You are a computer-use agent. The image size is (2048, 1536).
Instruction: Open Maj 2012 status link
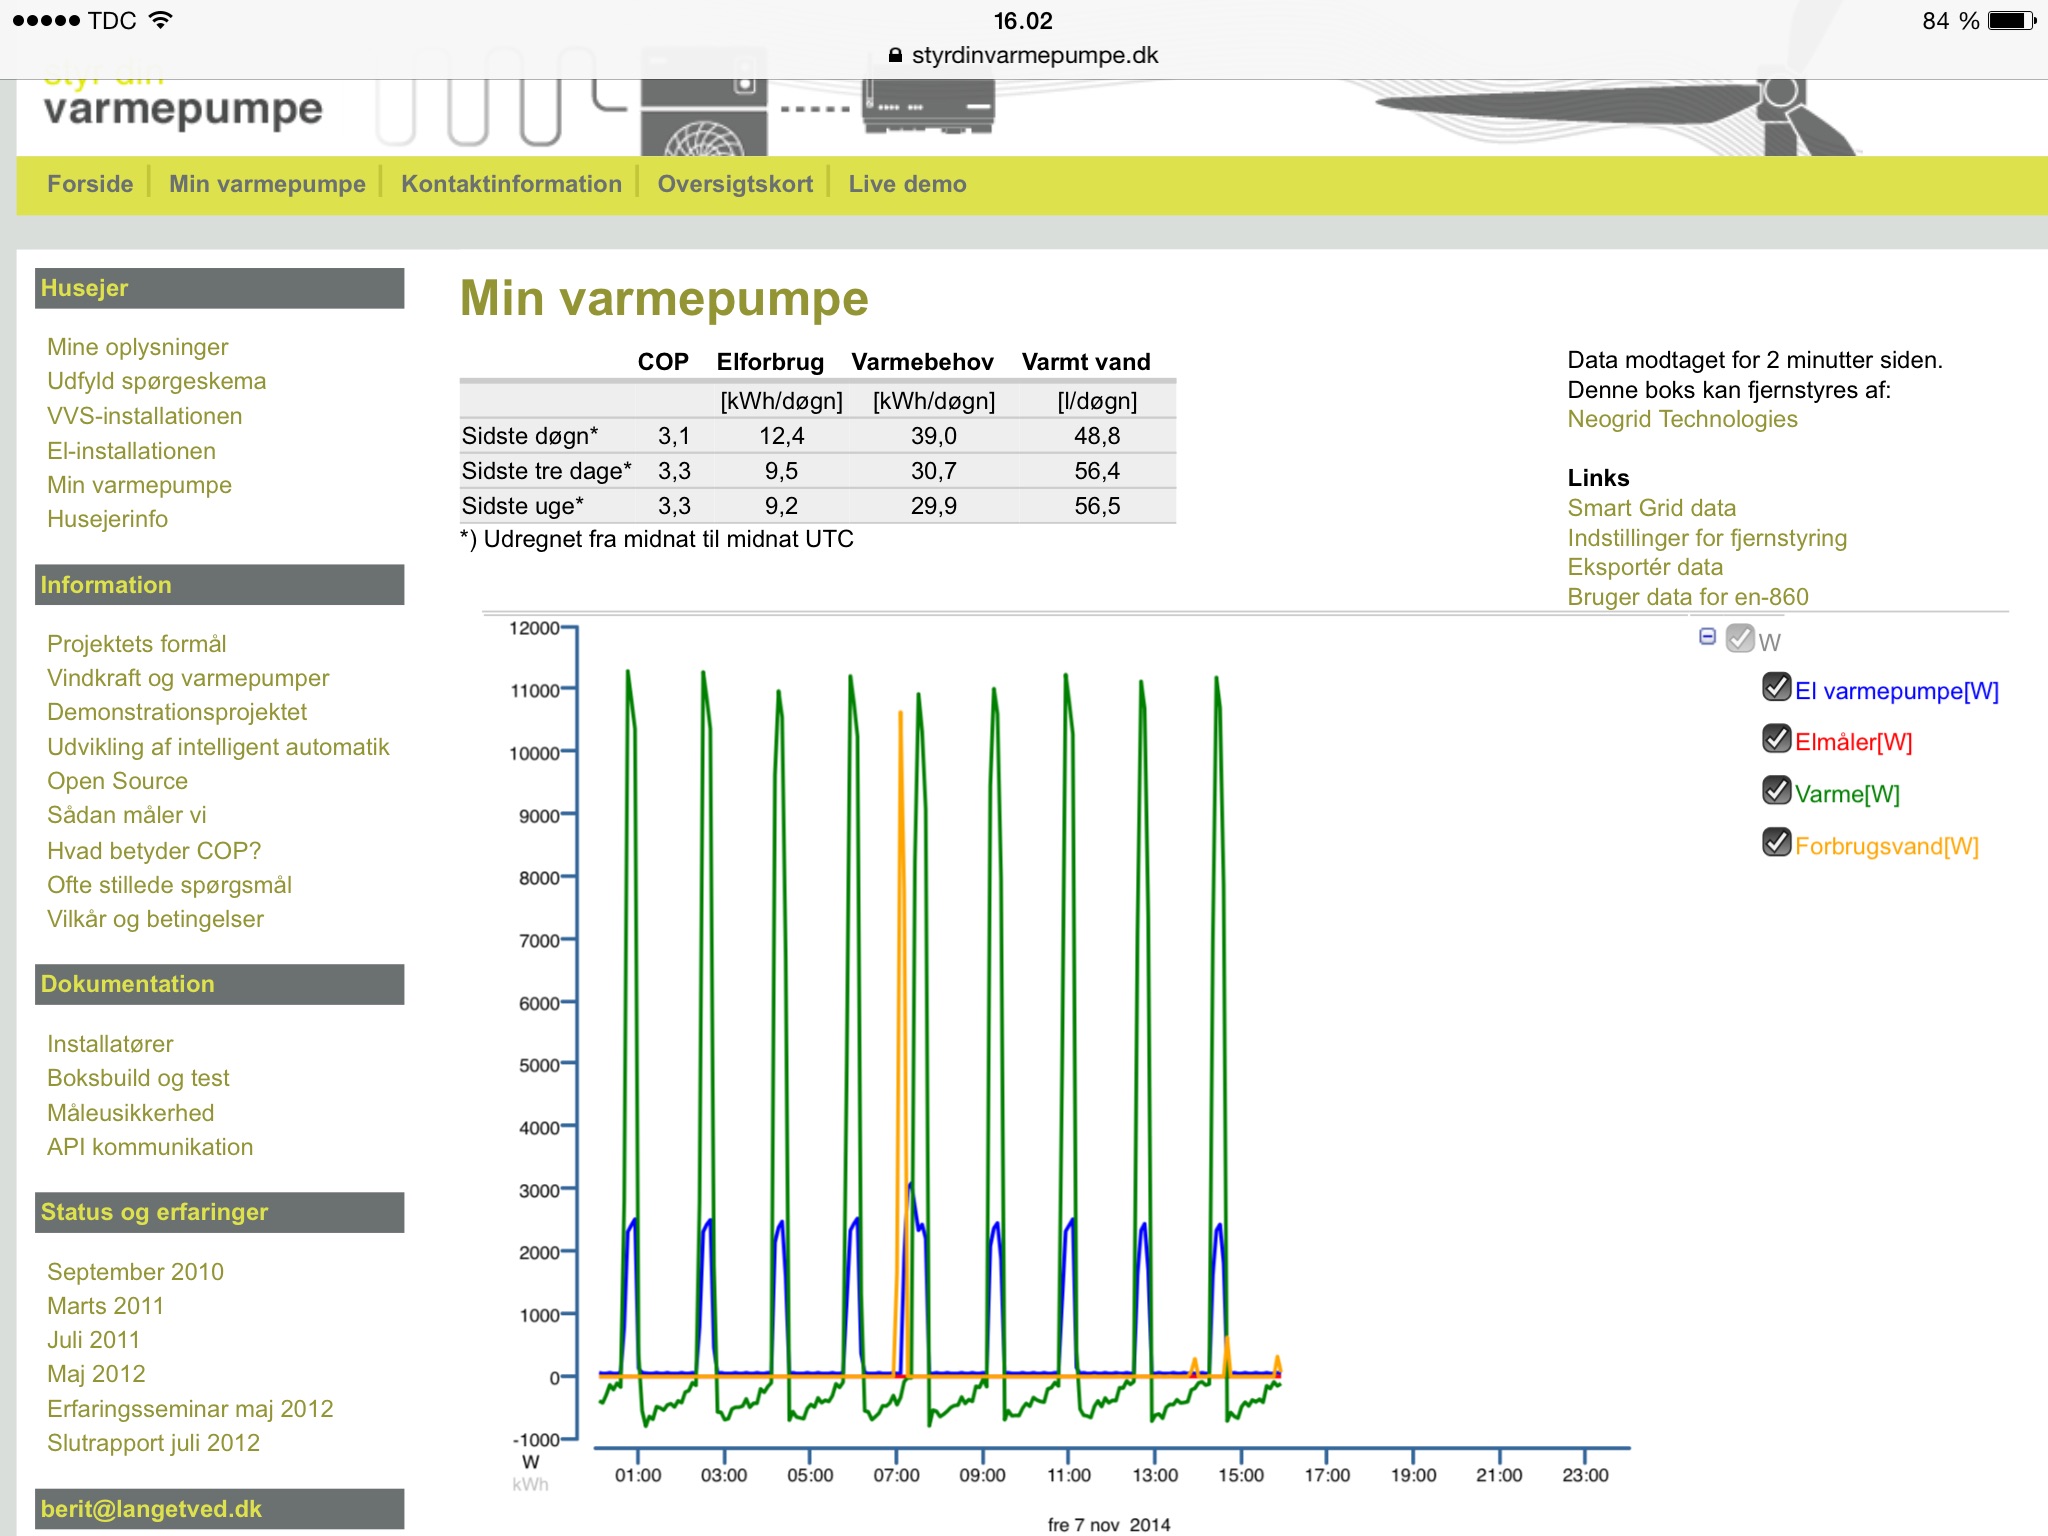[96, 1374]
